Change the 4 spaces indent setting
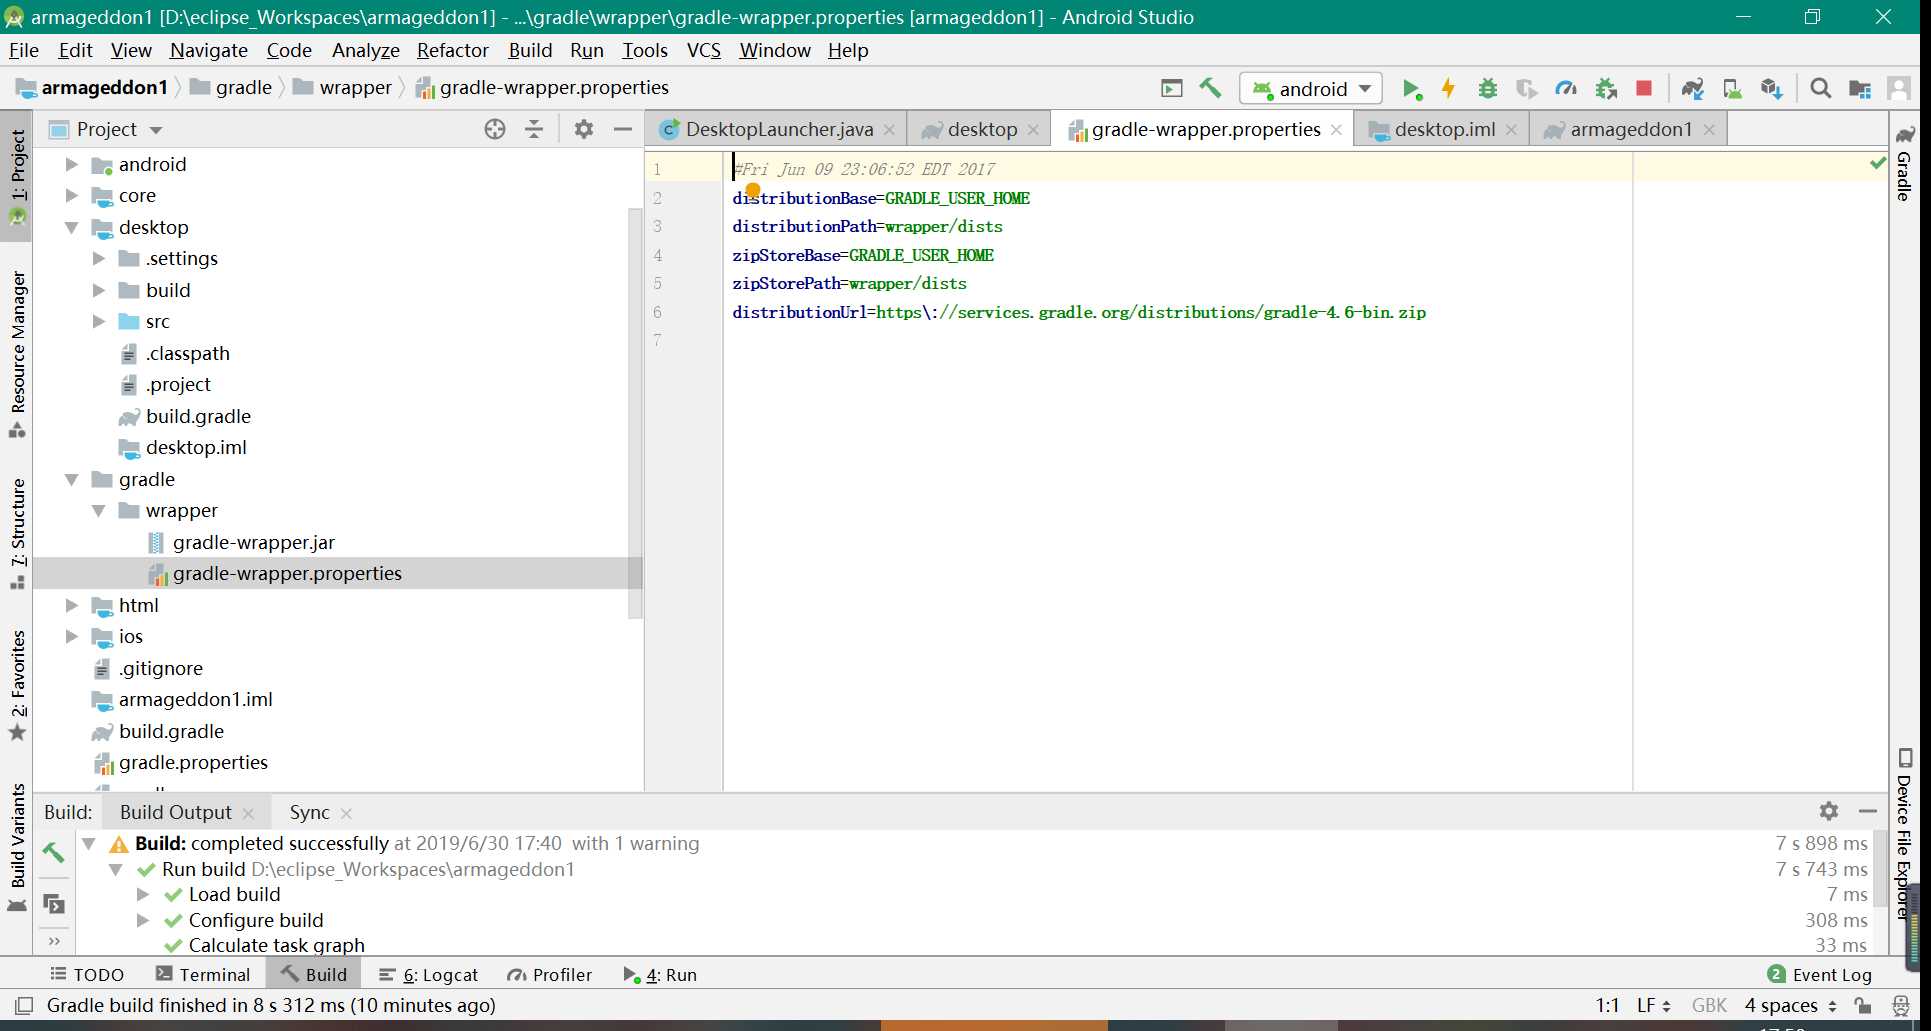This screenshot has width=1931, height=1031. click(x=1790, y=1005)
